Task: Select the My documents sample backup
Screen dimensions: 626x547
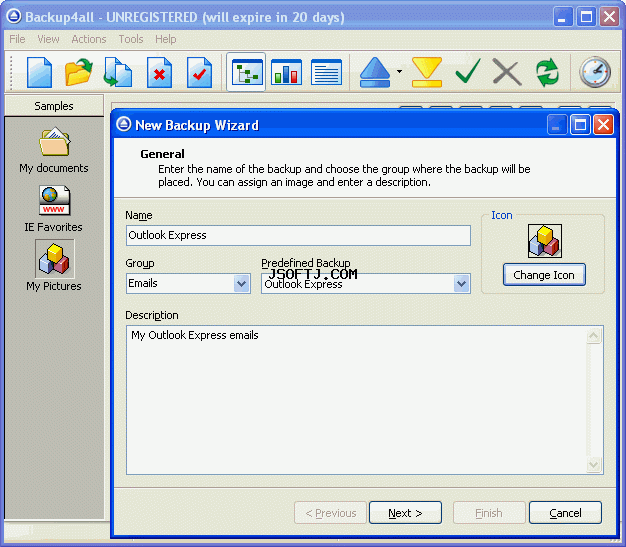Action: point(54,150)
